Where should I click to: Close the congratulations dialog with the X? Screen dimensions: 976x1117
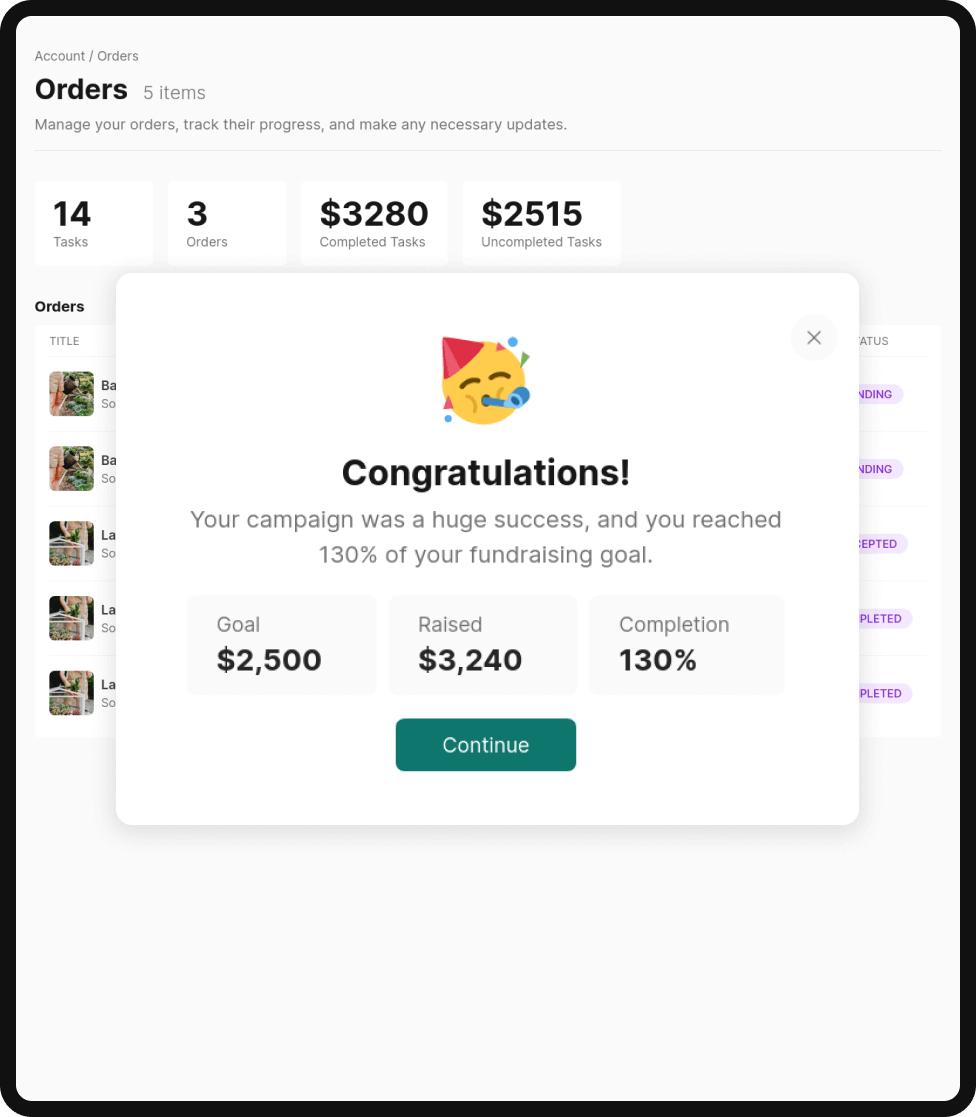(x=814, y=338)
